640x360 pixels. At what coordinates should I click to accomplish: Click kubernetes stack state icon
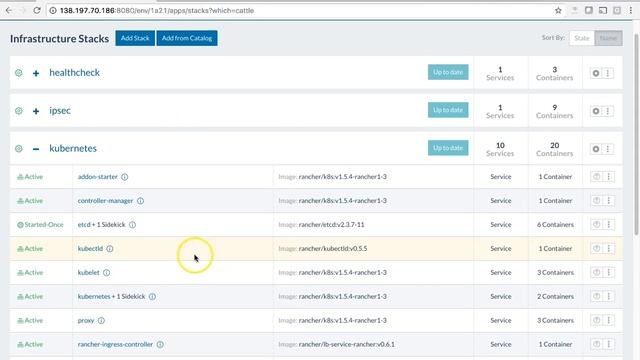pos(19,149)
